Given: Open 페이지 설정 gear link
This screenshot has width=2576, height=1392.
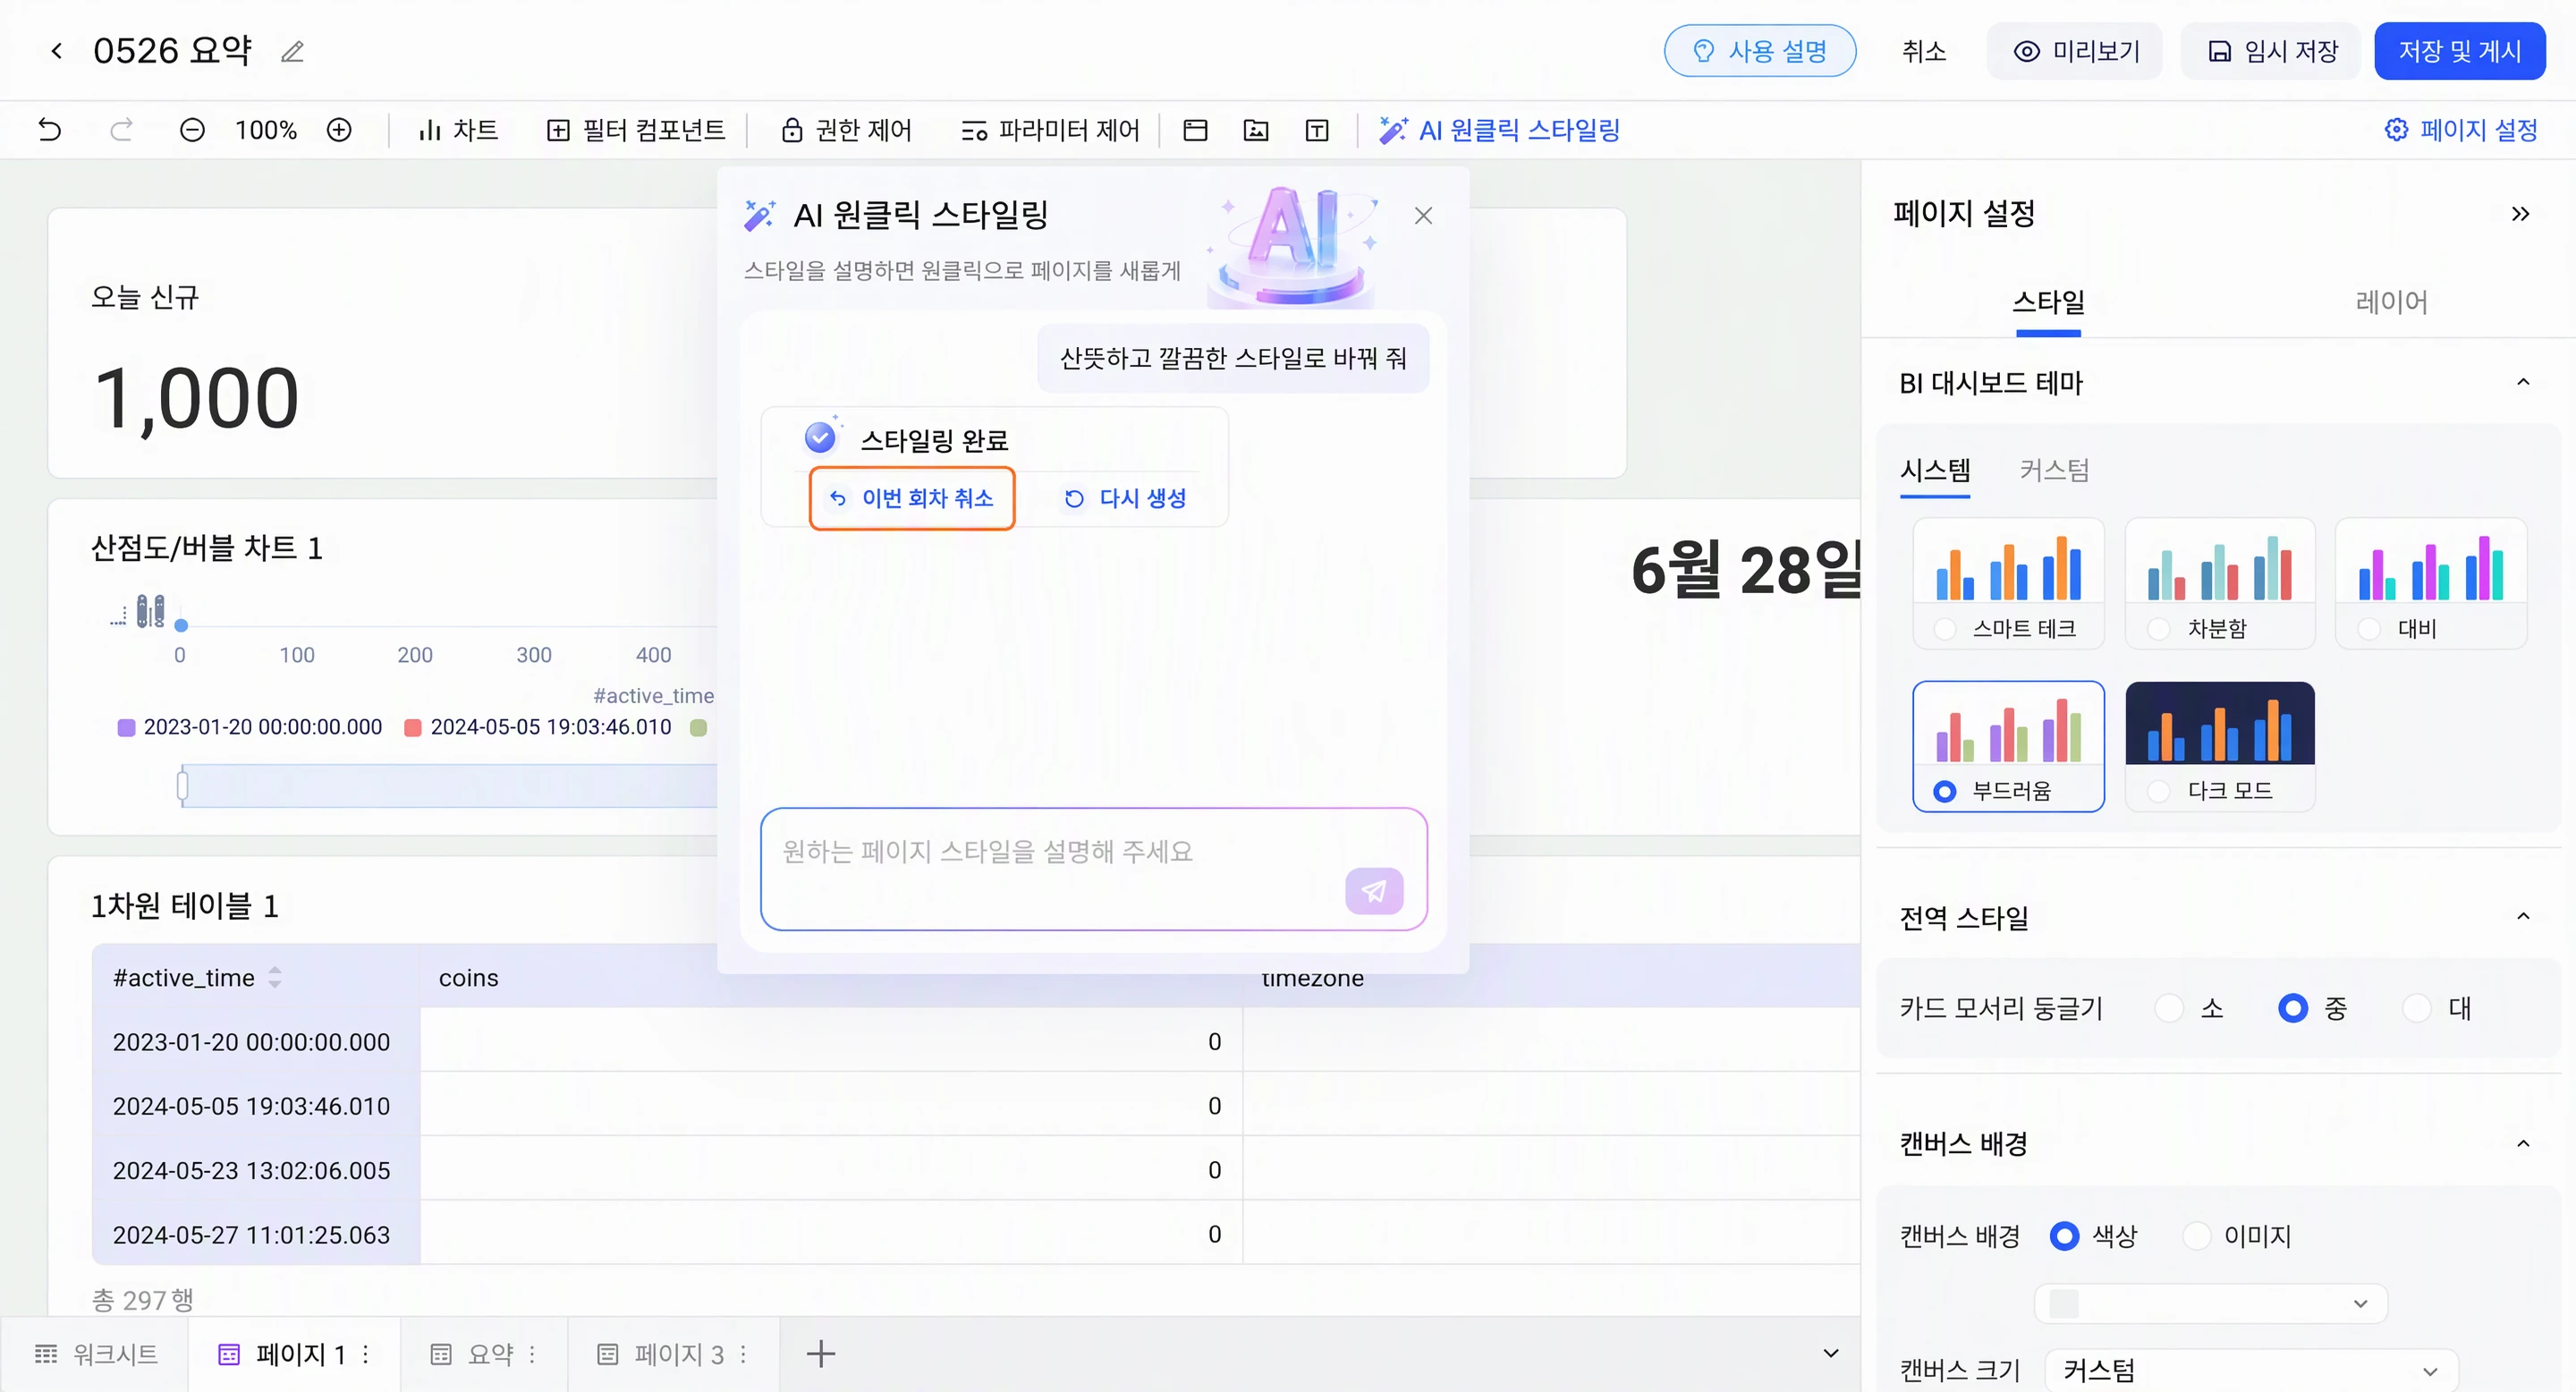Looking at the screenshot, I should point(2461,130).
